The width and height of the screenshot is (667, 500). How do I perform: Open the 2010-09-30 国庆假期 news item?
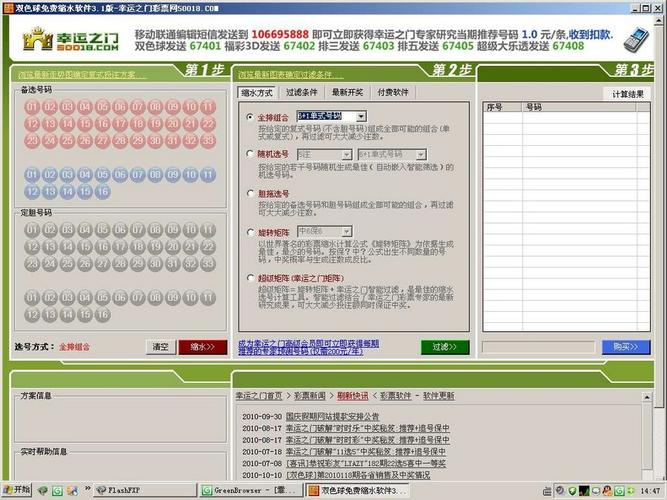[x=332, y=416]
